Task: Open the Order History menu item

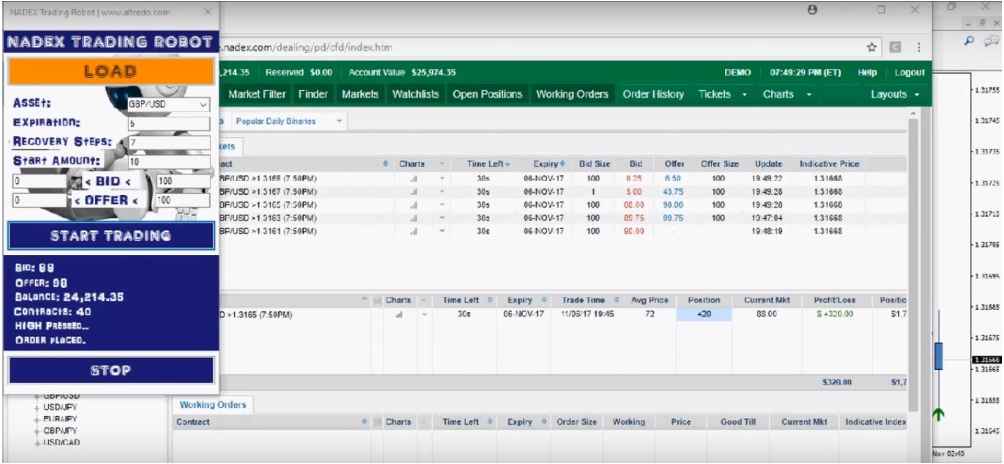Action: click(652, 94)
